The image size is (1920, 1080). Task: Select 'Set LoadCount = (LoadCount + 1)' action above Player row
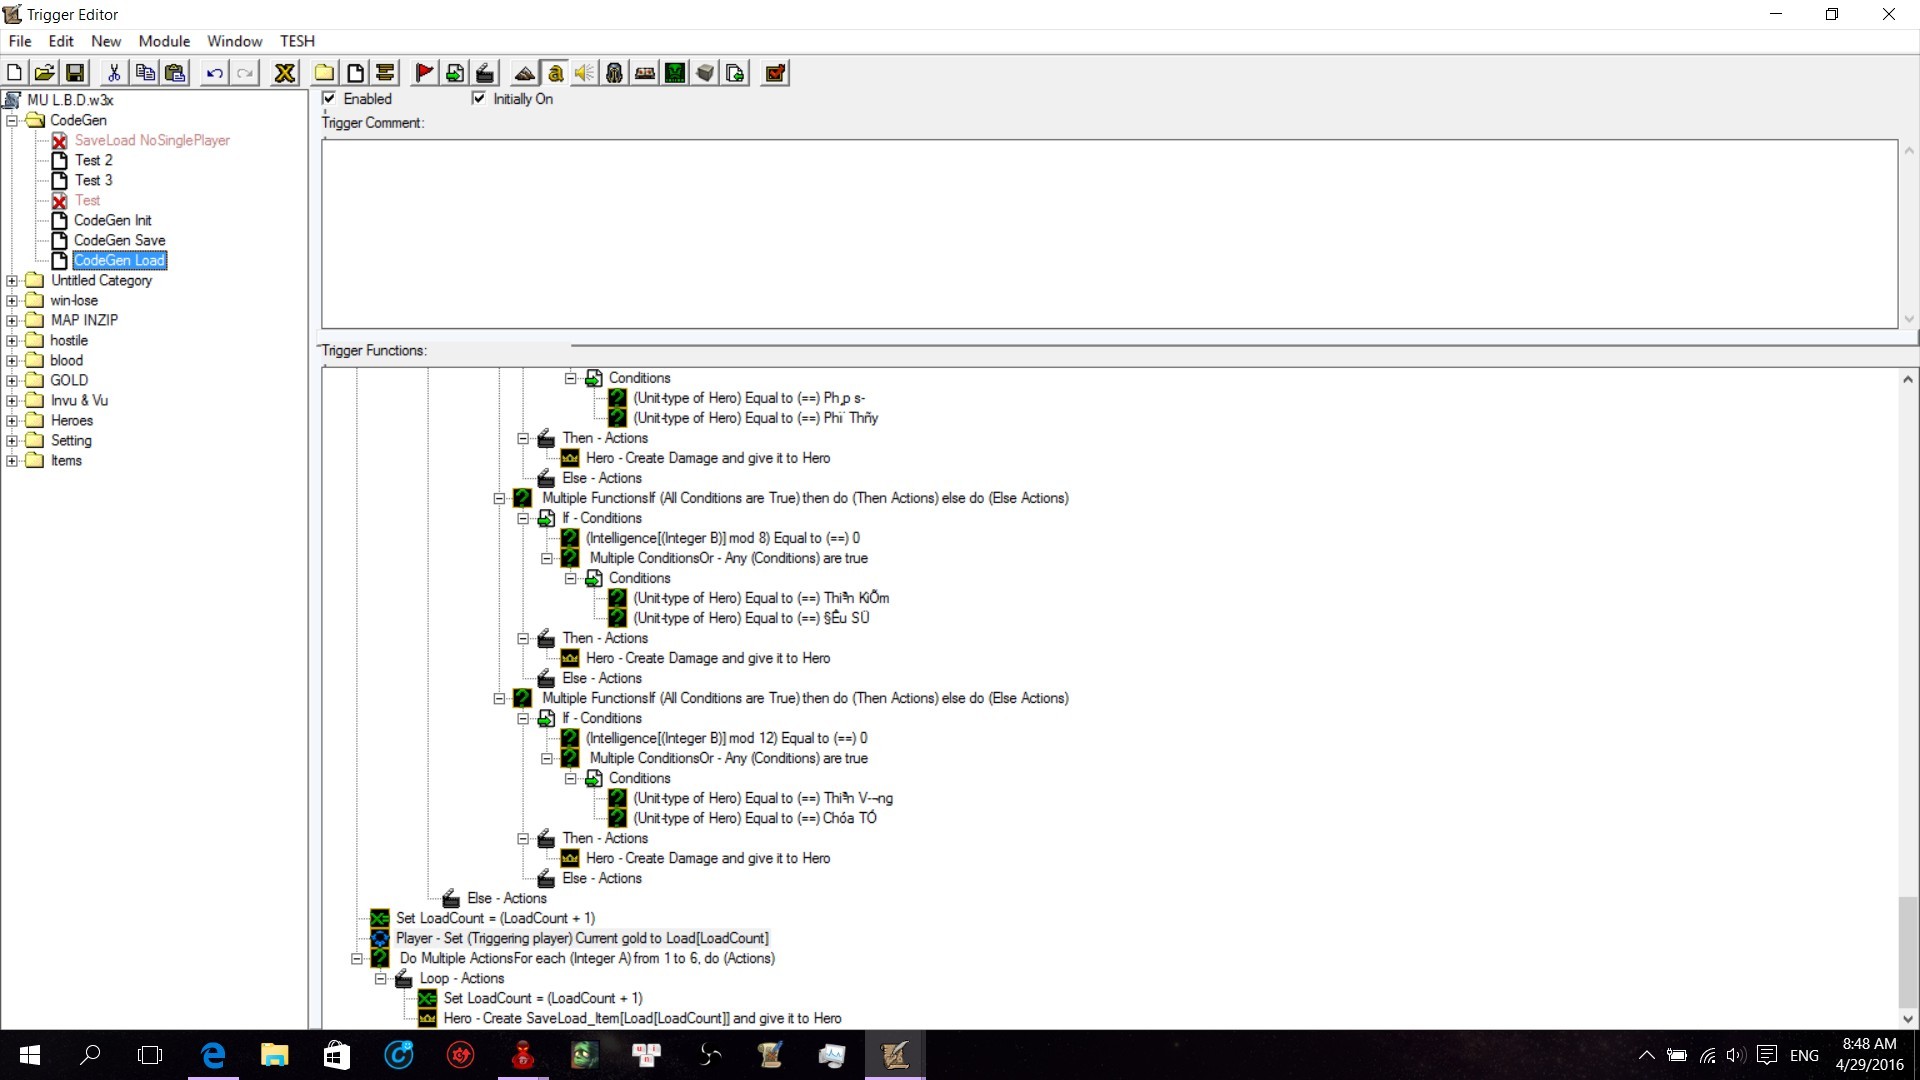(495, 918)
